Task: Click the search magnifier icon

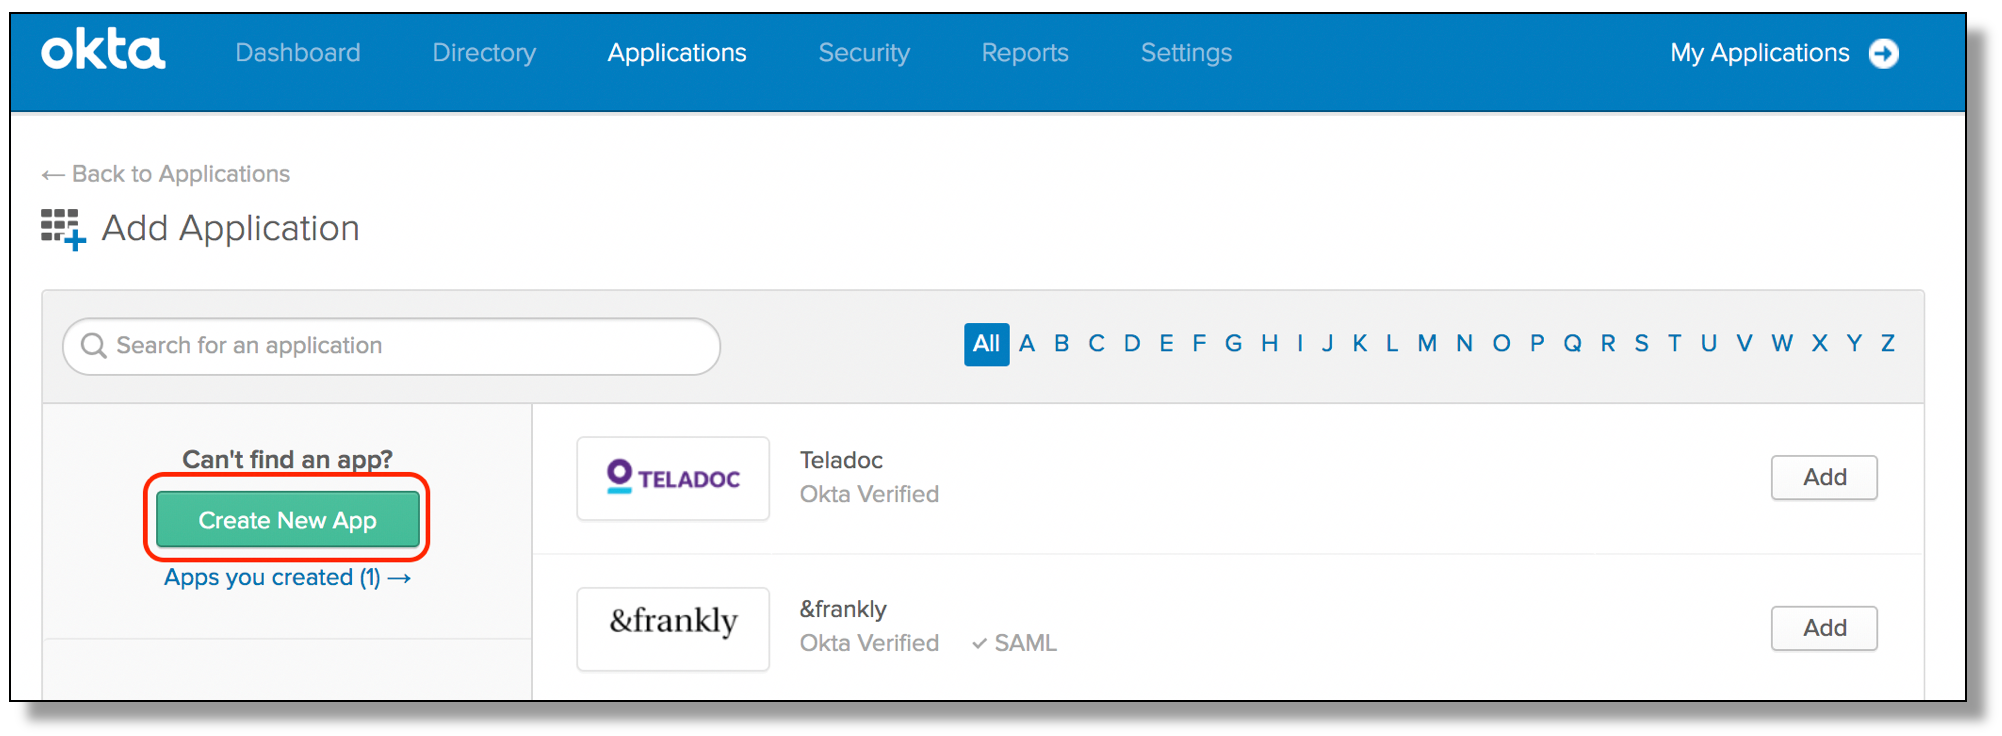Action: [94, 346]
